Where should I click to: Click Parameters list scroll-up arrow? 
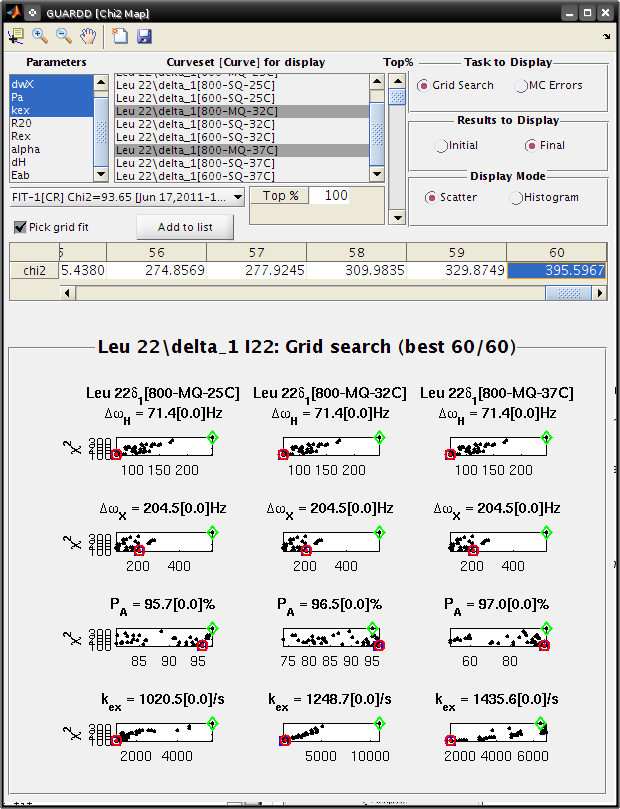(101, 82)
